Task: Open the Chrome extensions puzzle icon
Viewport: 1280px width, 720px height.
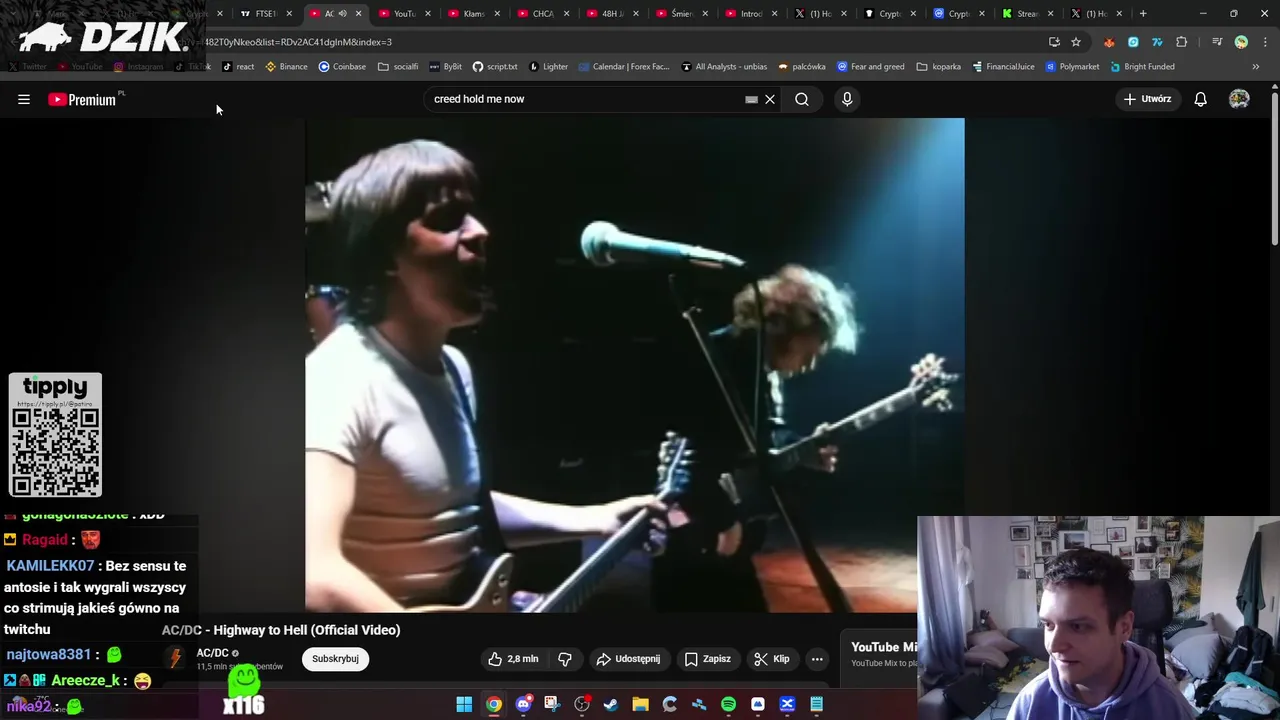Action: tap(1181, 42)
